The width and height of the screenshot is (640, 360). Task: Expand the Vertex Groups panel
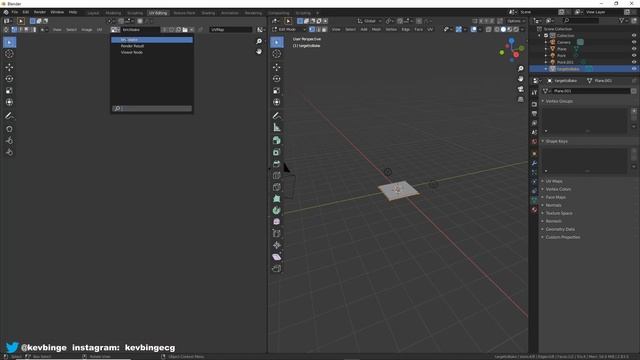point(559,101)
